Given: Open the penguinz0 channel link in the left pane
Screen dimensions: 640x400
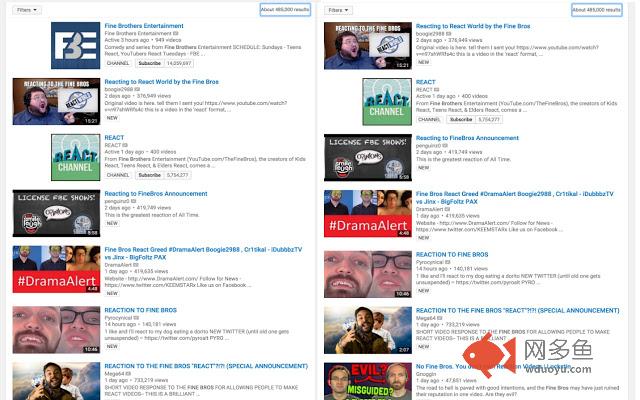Looking at the screenshot, I should click(117, 201).
